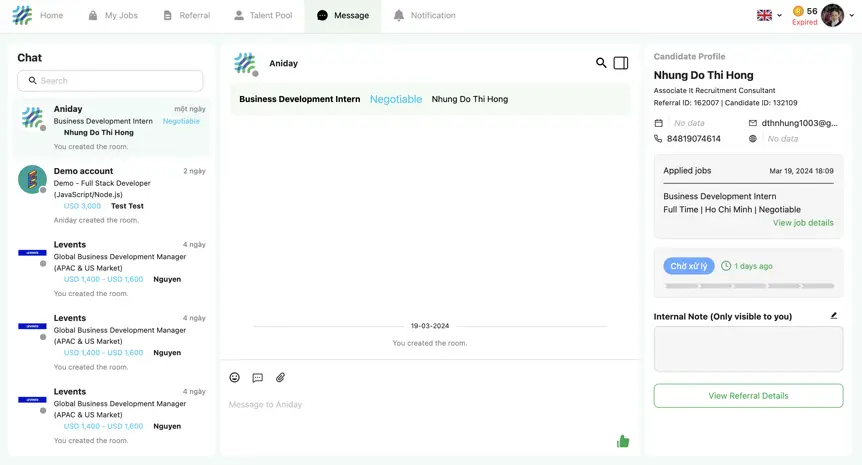This screenshot has width=862, height=465.
Task: Open the emoji picker
Action: pyautogui.click(x=235, y=377)
